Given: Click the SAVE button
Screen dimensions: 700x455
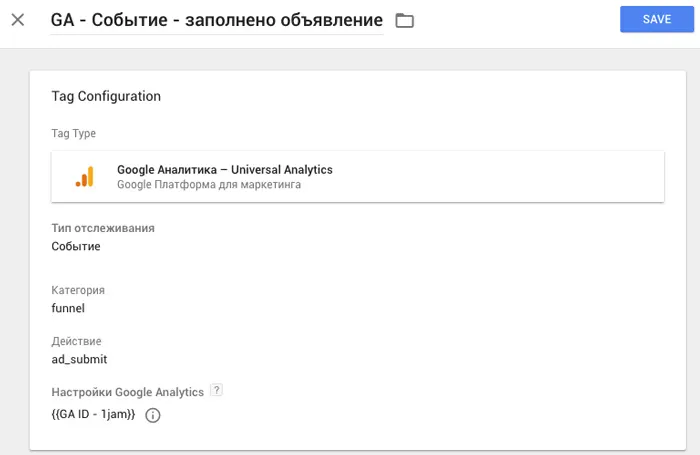Looking at the screenshot, I should (x=657, y=19).
